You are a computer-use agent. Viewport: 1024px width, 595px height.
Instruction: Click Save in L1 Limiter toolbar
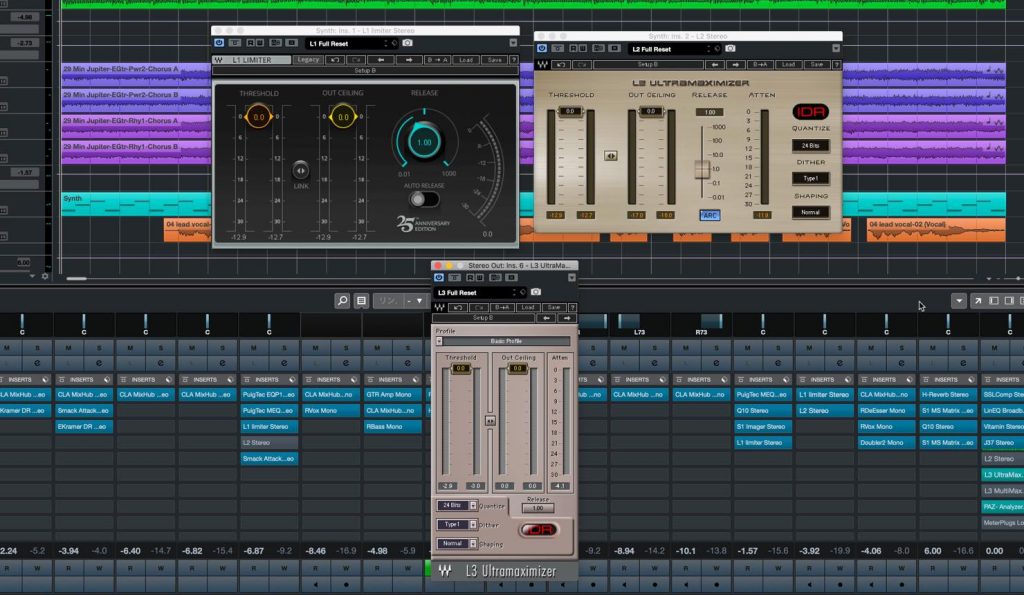494,60
